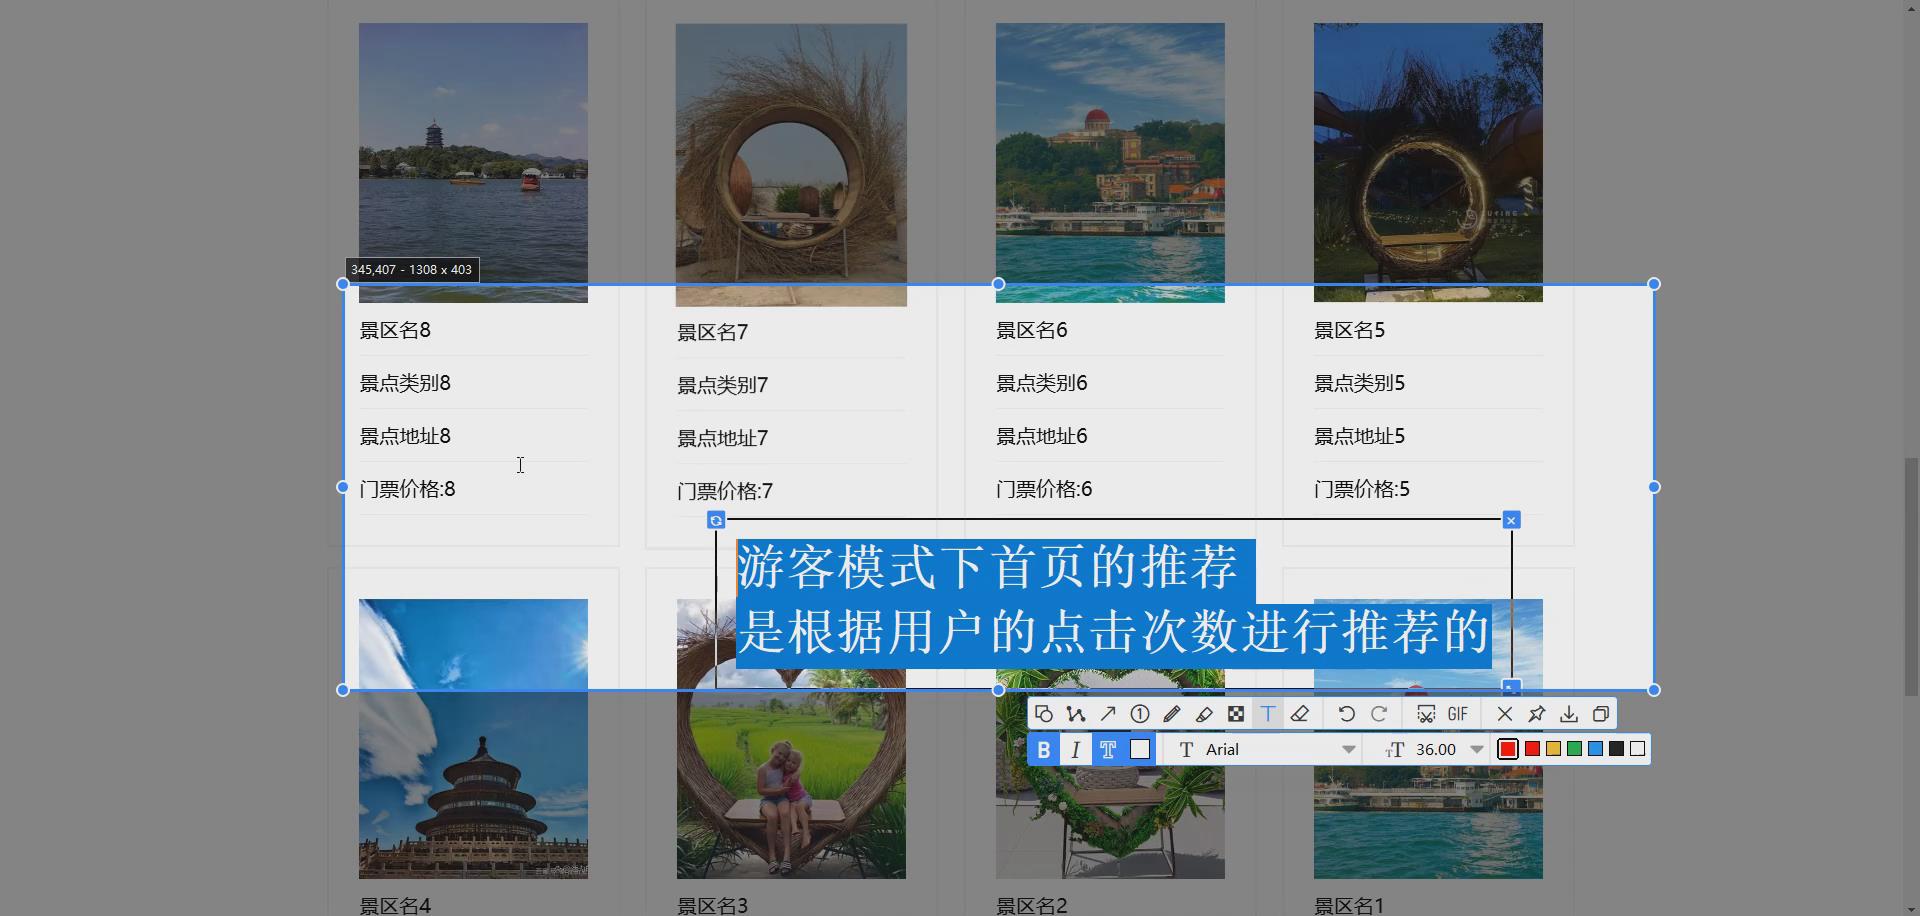Image resolution: width=1920 pixels, height=916 pixels.
Task: Toggle italic text formatting
Action: [1076, 750]
